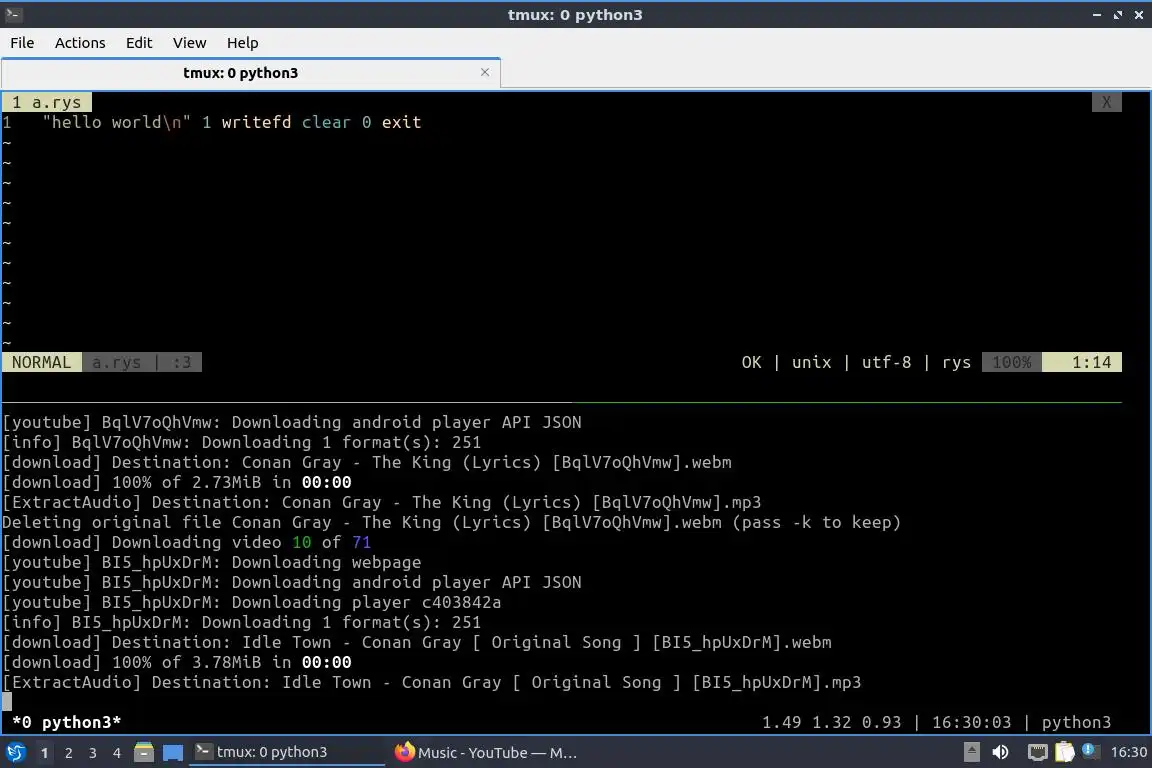The height and width of the screenshot is (768, 1152).
Task: Open the file manager drawer icon in taskbar
Action: point(144,752)
